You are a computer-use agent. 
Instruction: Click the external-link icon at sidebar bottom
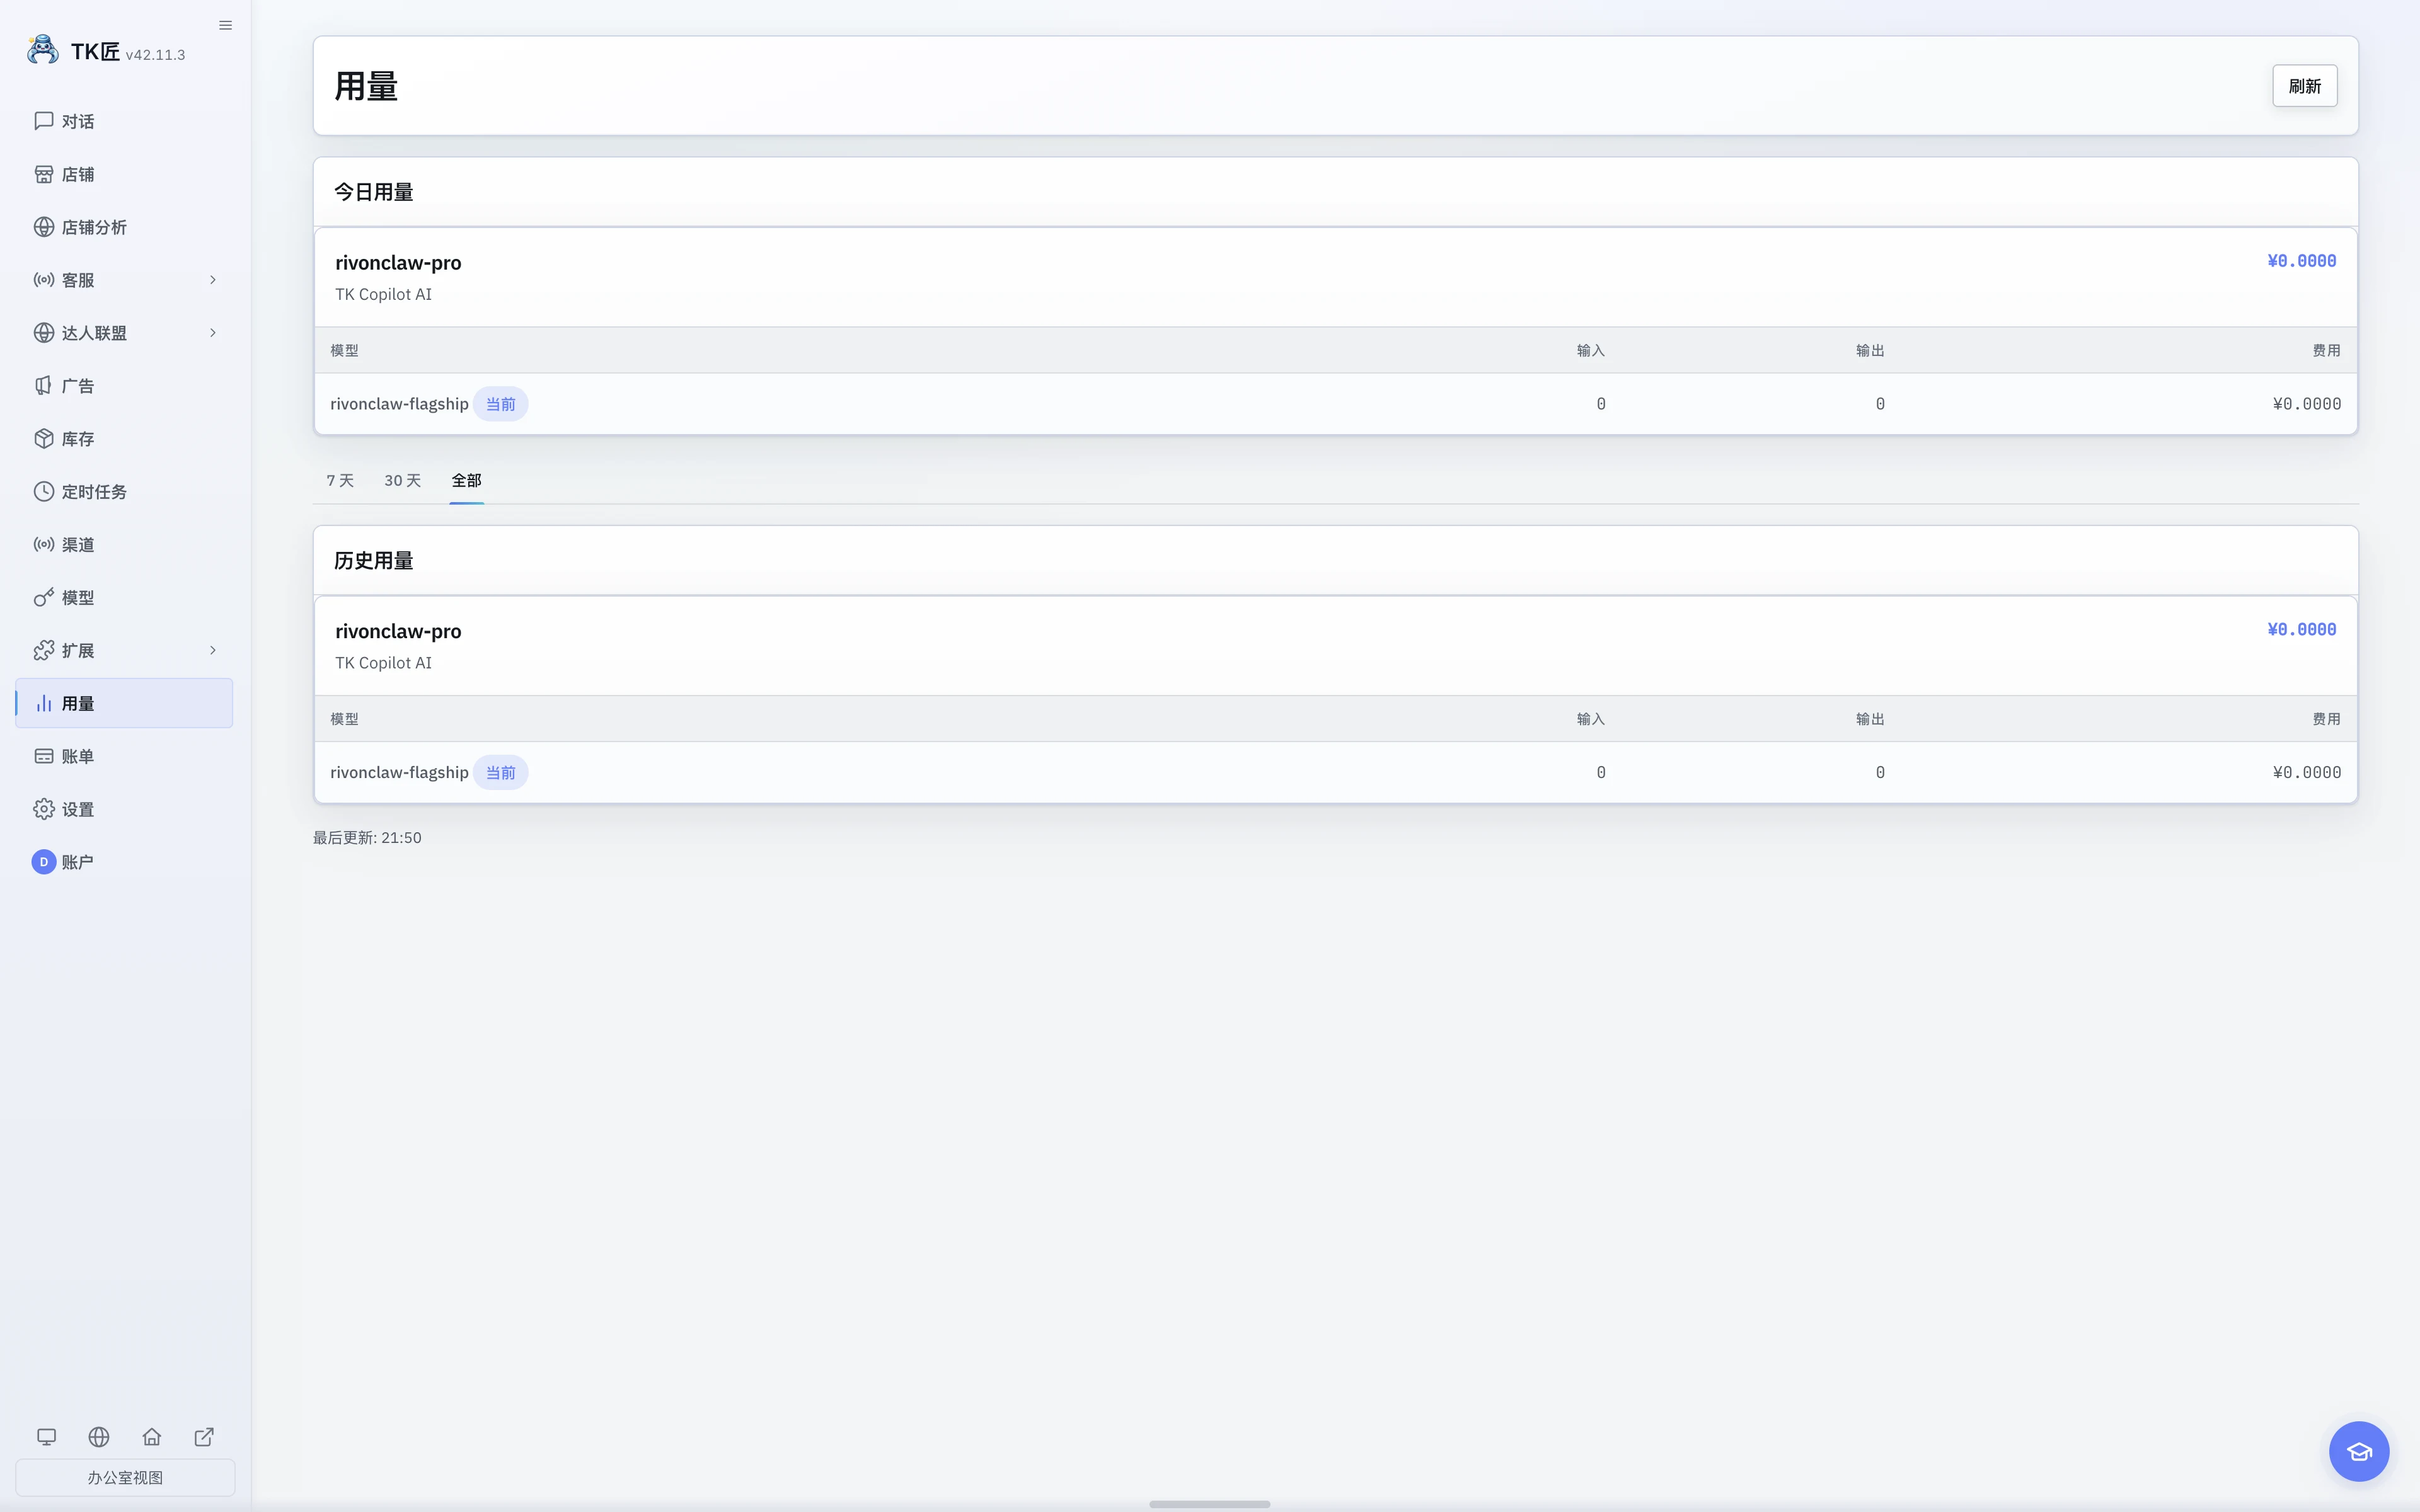tap(204, 1437)
